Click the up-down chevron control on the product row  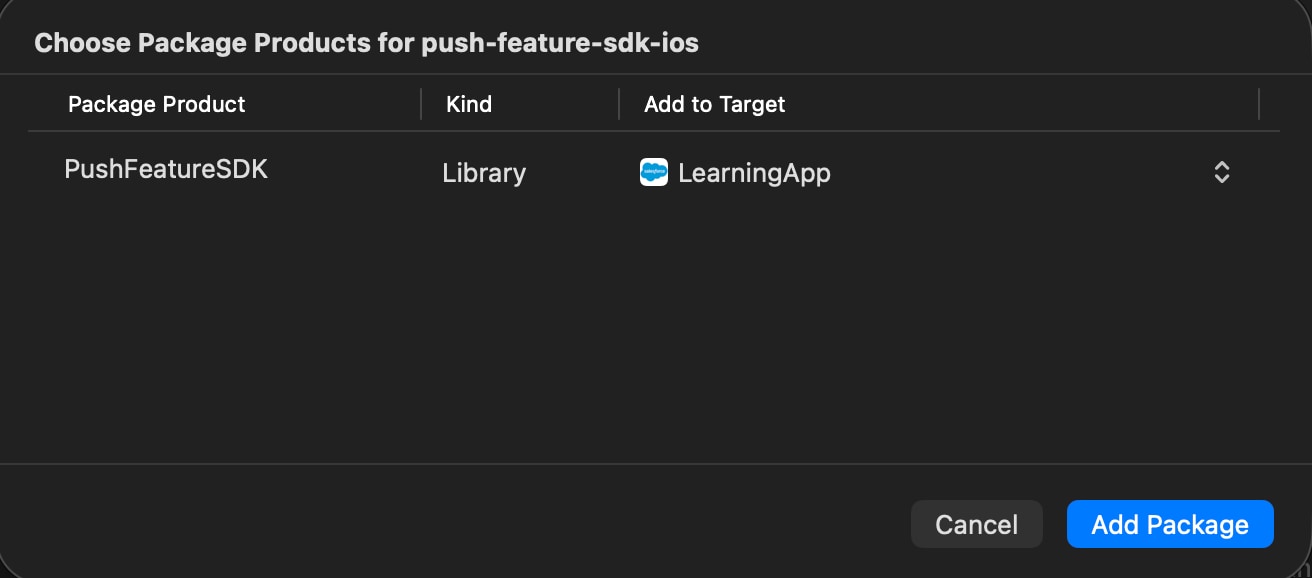pos(1221,172)
